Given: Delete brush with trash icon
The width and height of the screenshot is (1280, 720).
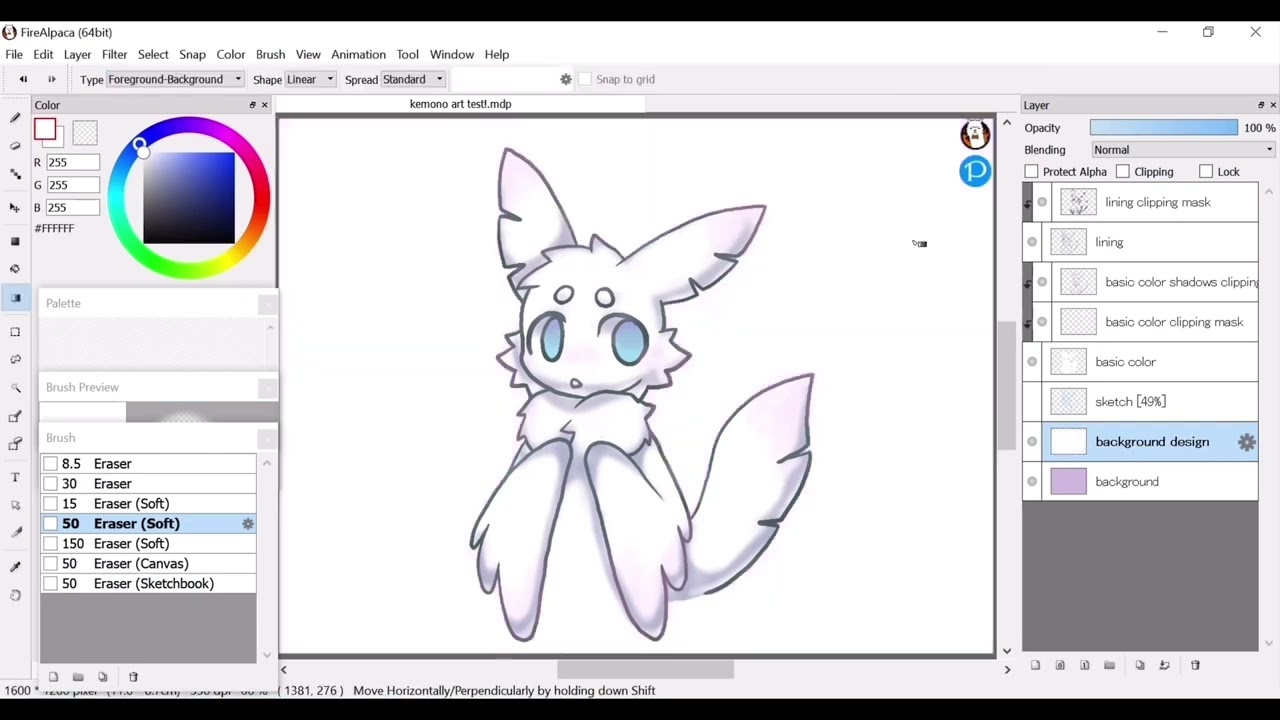Looking at the screenshot, I should pyautogui.click(x=133, y=677).
